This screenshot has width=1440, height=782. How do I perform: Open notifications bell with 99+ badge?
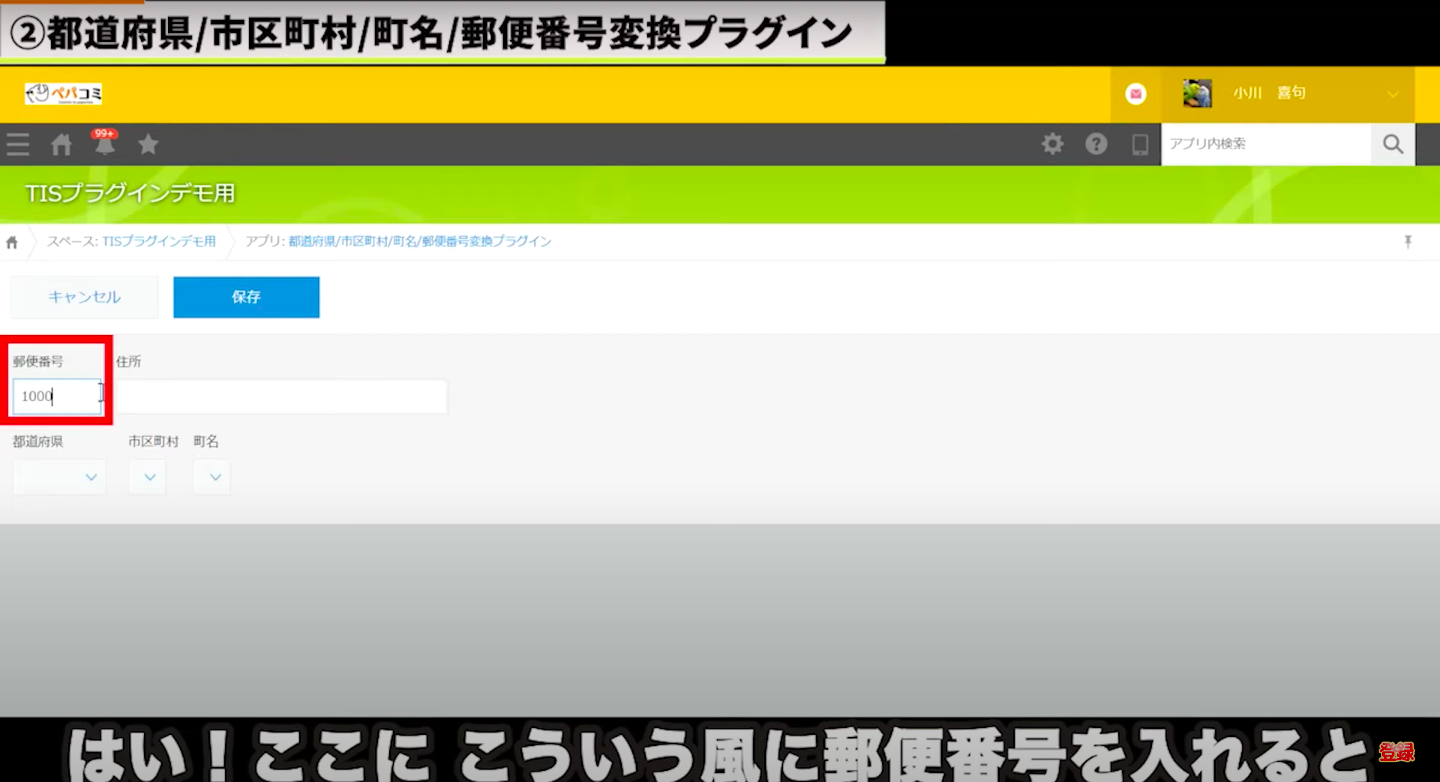(x=105, y=145)
